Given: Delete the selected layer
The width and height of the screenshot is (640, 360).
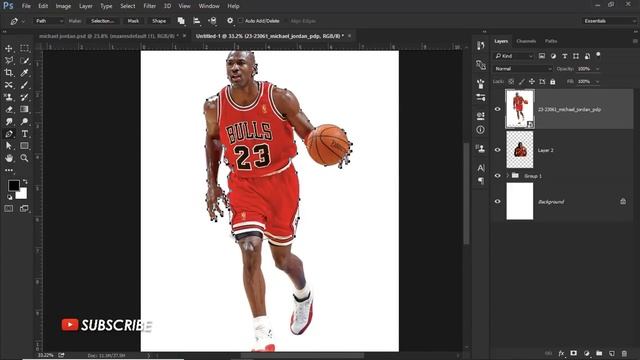Looking at the screenshot, I should (x=624, y=353).
